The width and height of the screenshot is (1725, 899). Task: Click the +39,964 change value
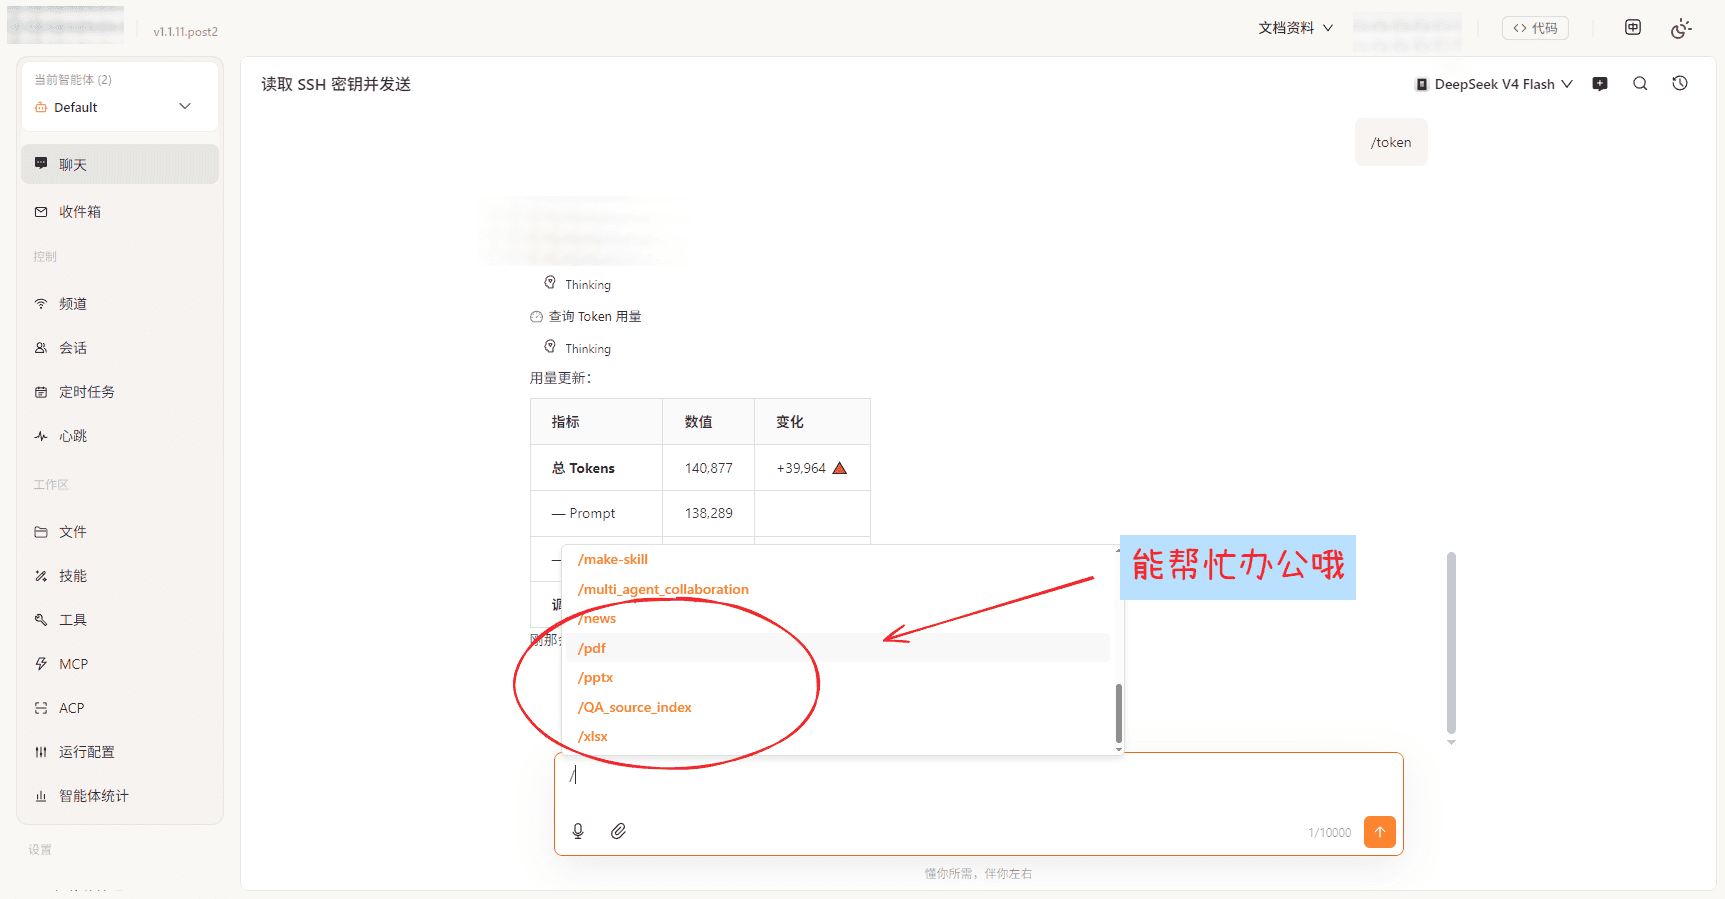point(801,468)
